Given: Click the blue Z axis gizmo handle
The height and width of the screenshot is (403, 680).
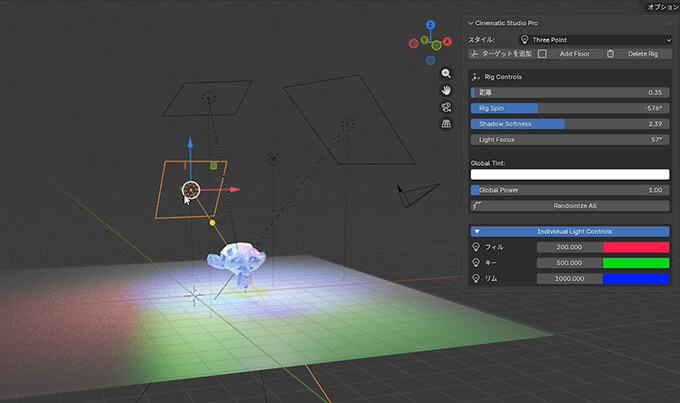Looking at the screenshot, I should [x=430, y=24].
